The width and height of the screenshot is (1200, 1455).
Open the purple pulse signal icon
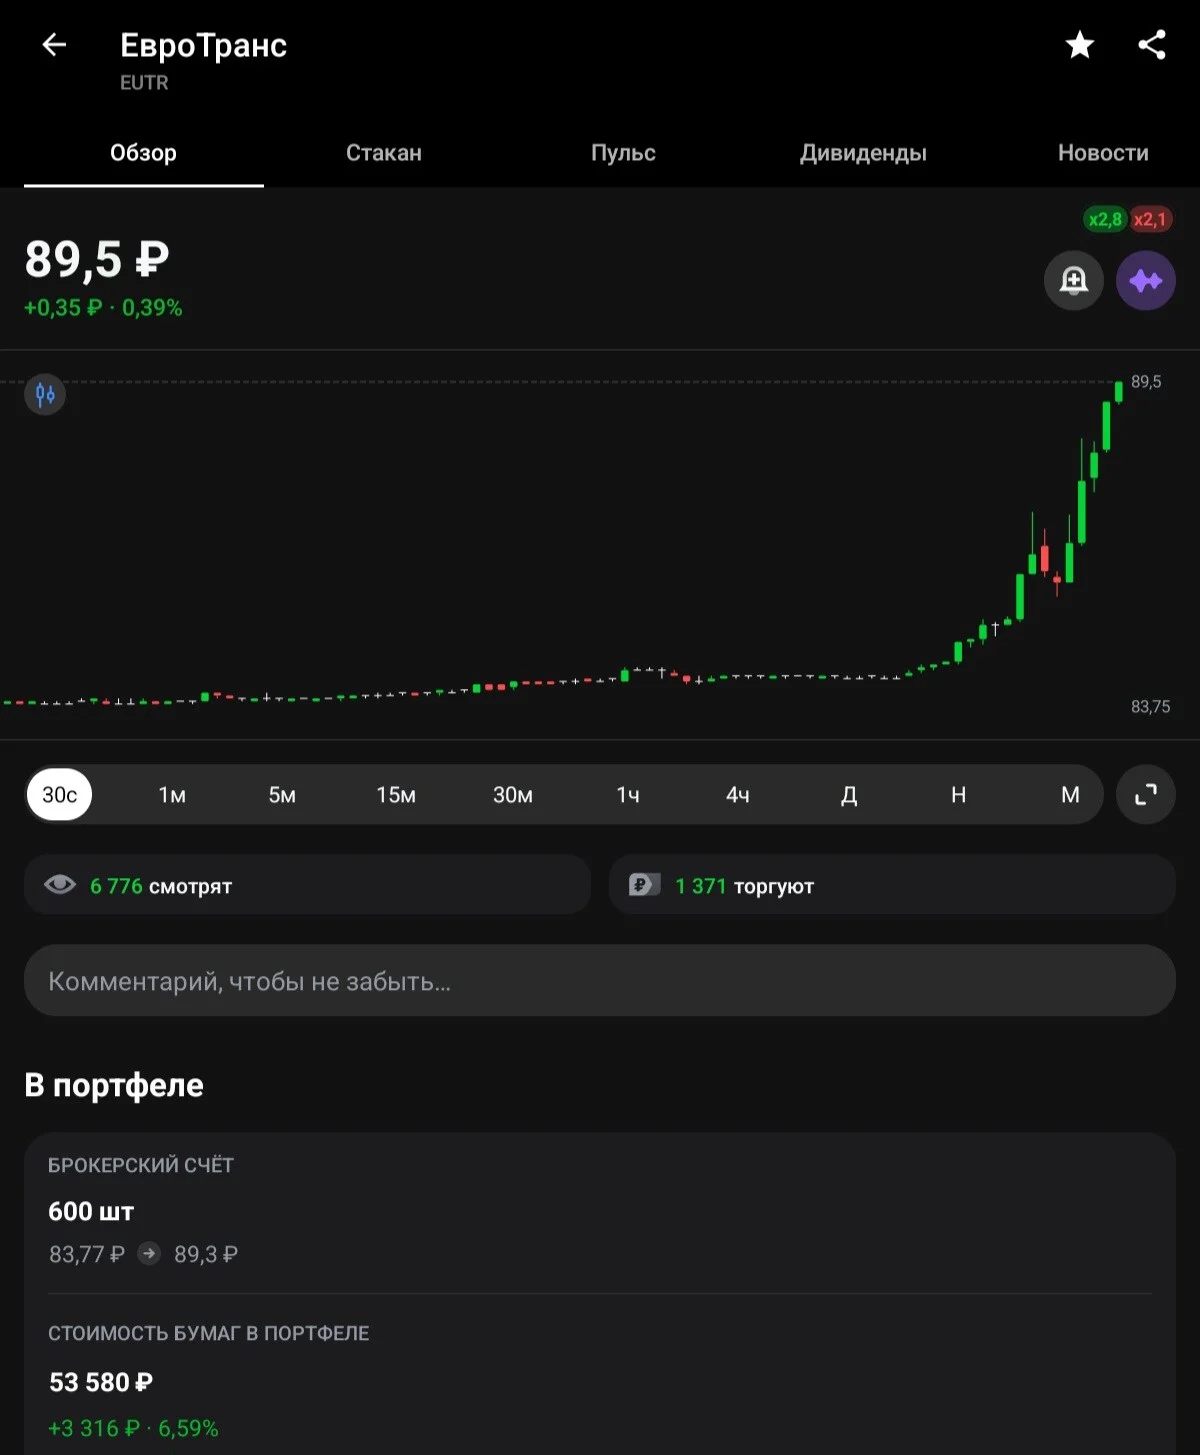coord(1145,280)
